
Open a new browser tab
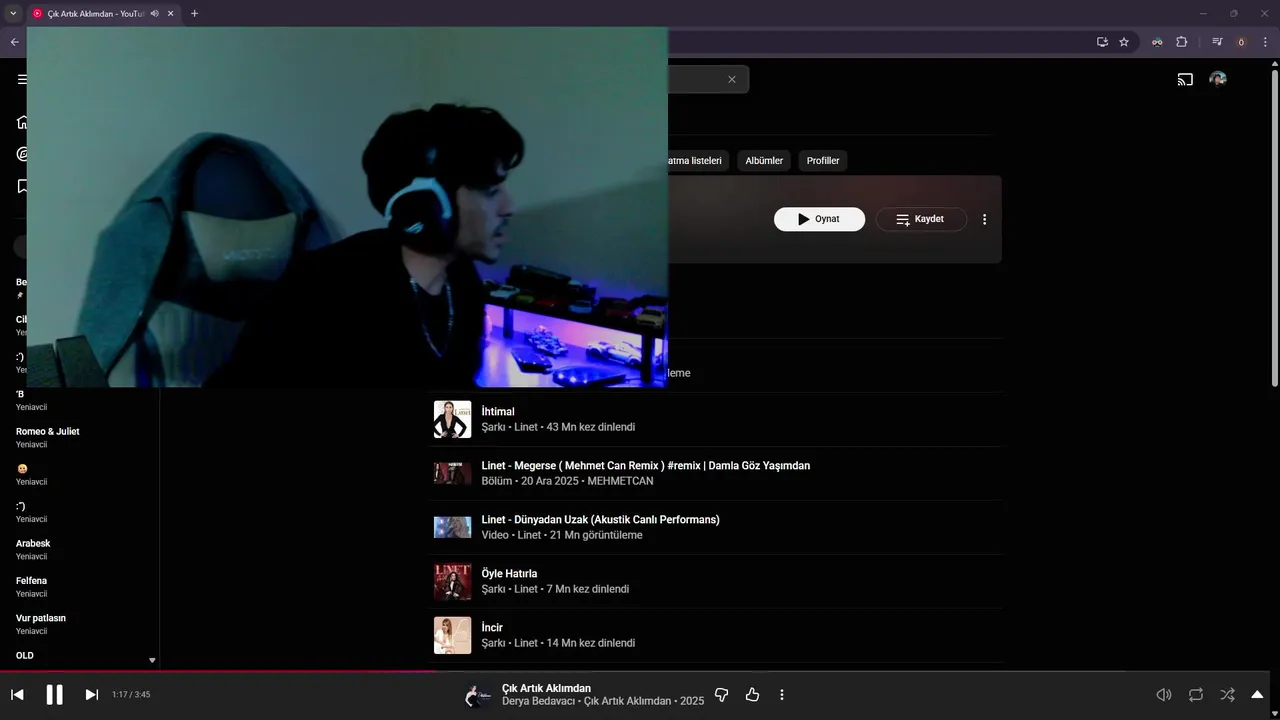coord(194,14)
